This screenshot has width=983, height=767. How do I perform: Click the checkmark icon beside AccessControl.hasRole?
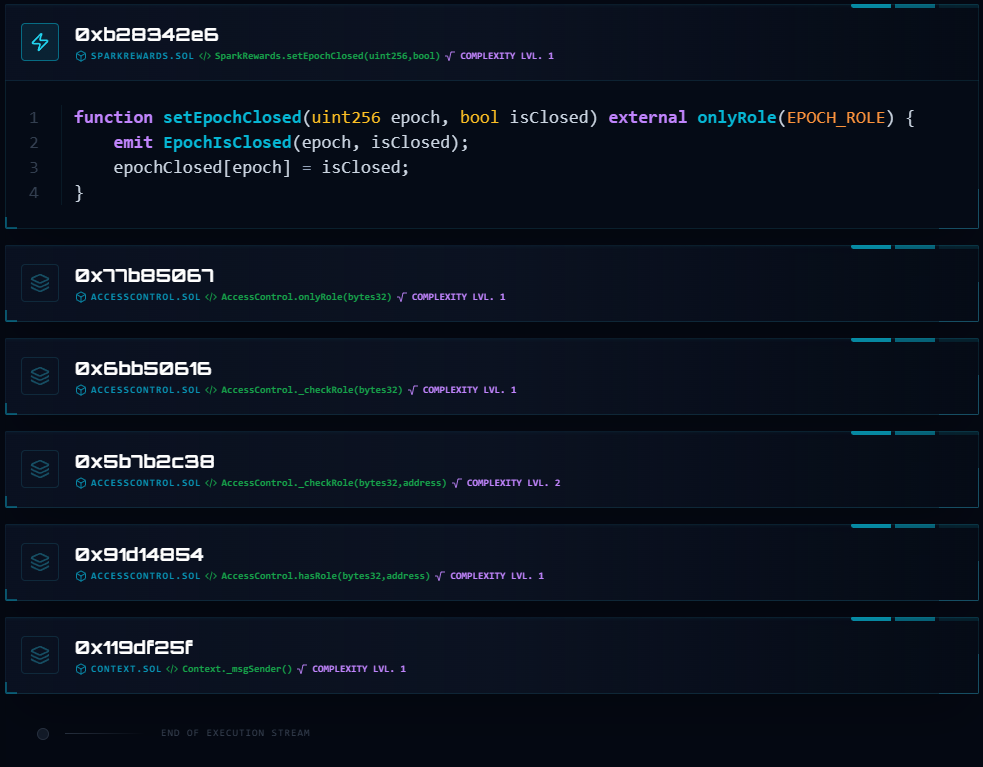pyautogui.click(x=438, y=575)
